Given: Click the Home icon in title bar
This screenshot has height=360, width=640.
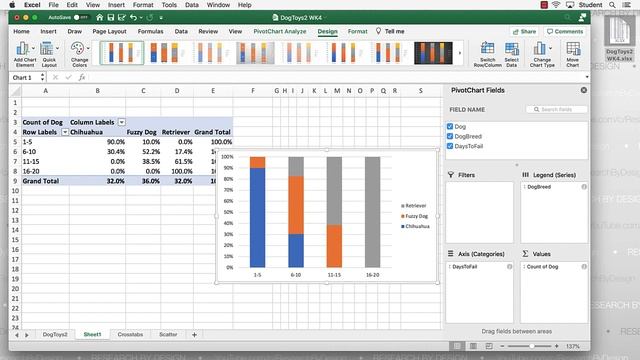Looking at the screenshot, I should (x=99, y=18).
